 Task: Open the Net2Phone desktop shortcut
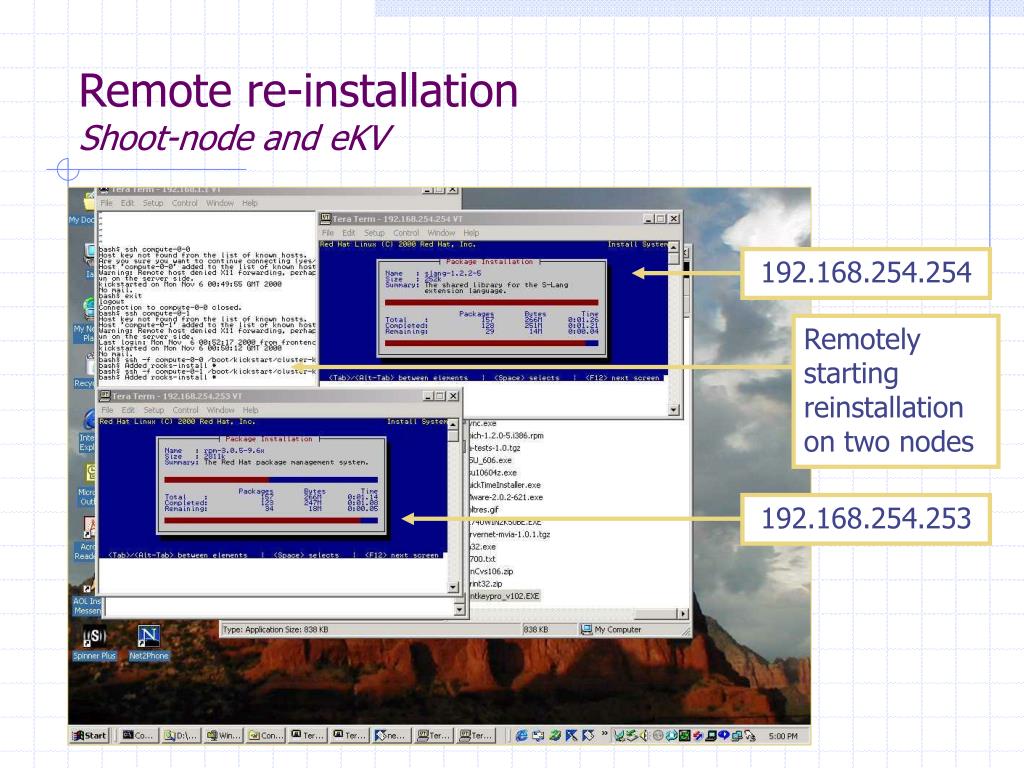coord(149,642)
